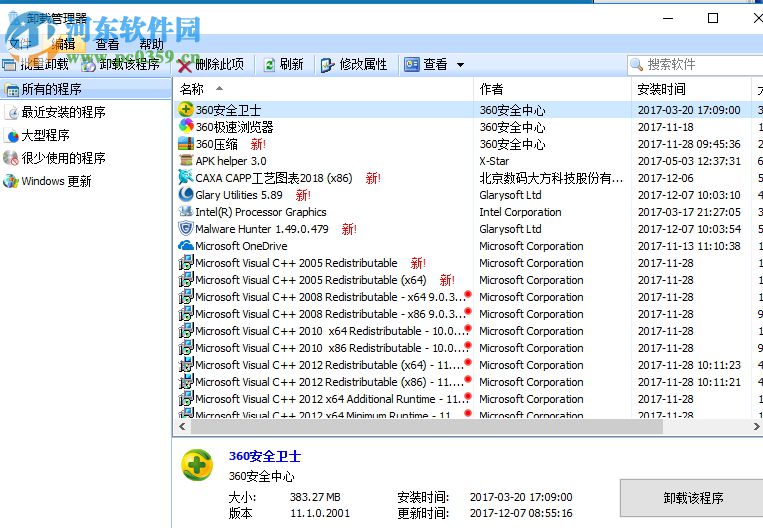Click the refresh (刷新) toolbar icon
Screen dimensions: 763x528
tap(269, 65)
